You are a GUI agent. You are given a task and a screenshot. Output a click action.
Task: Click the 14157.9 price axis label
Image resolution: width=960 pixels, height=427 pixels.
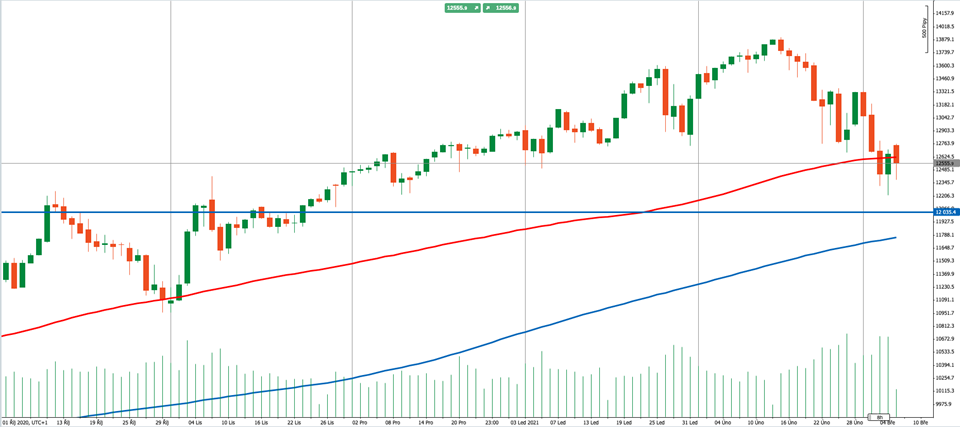click(x=946, y=12)
